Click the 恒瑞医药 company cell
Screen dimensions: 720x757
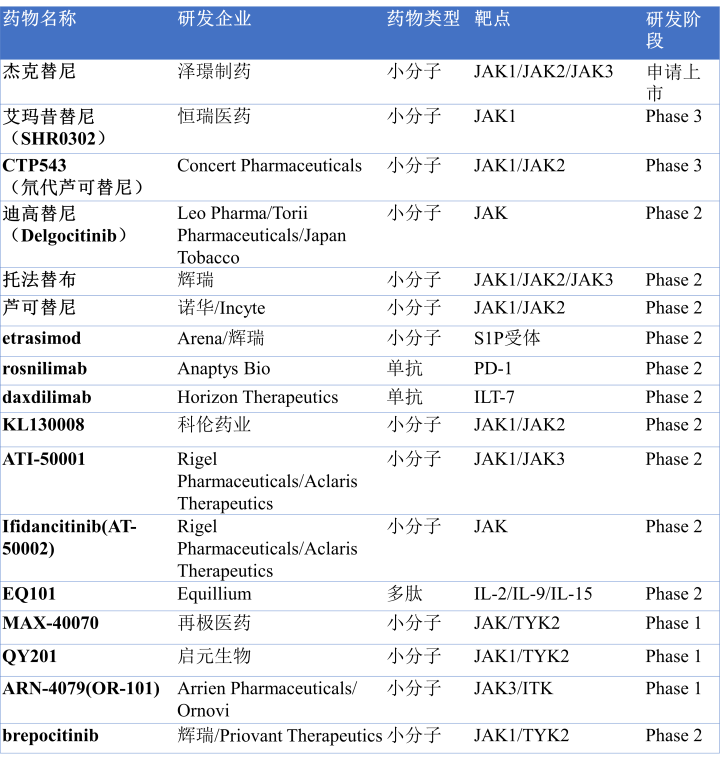click(x=214, y=116)
